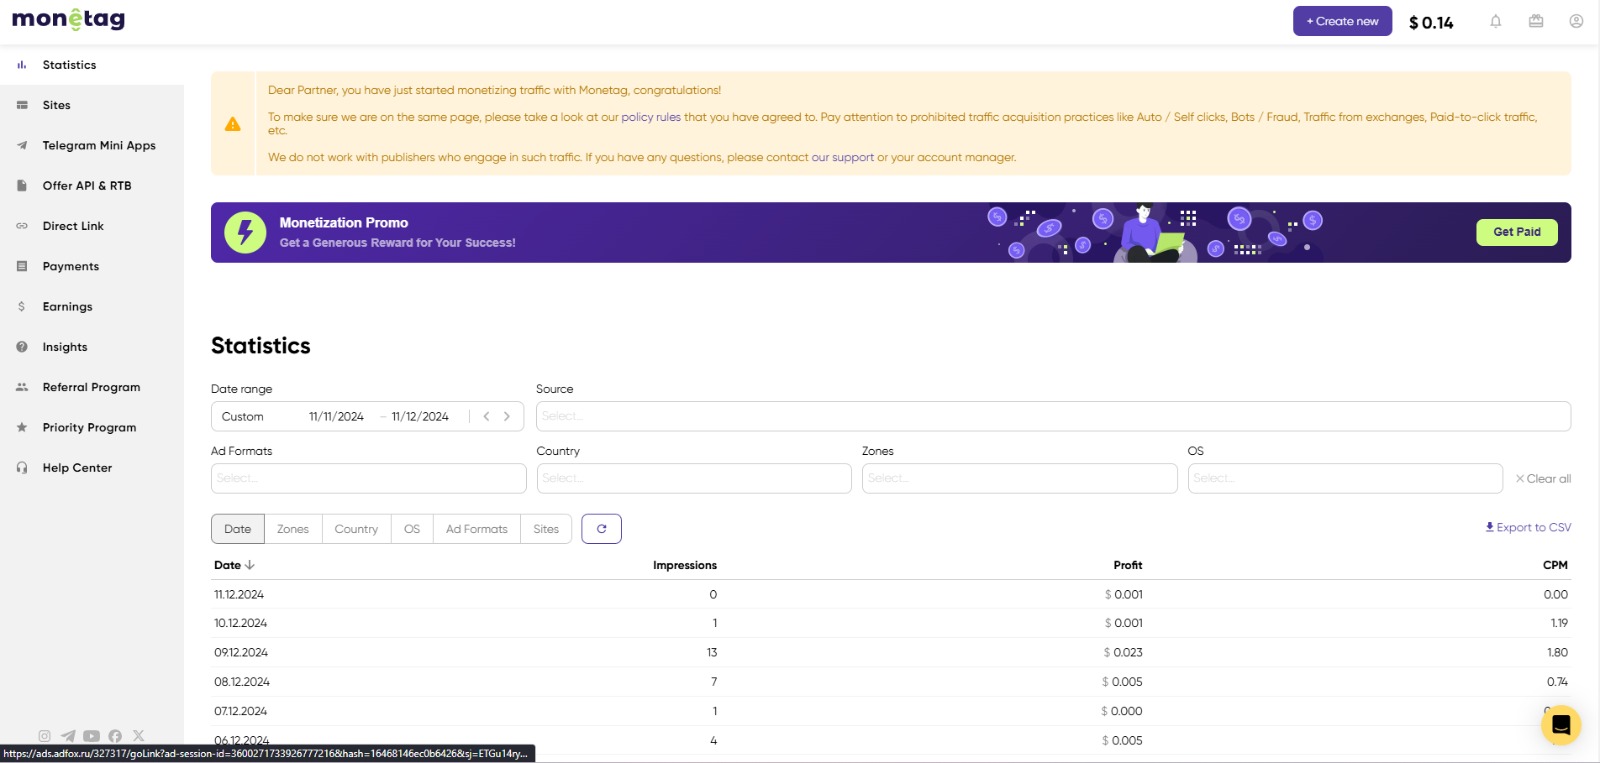
Task: Open the our support link
Action: 842,157
